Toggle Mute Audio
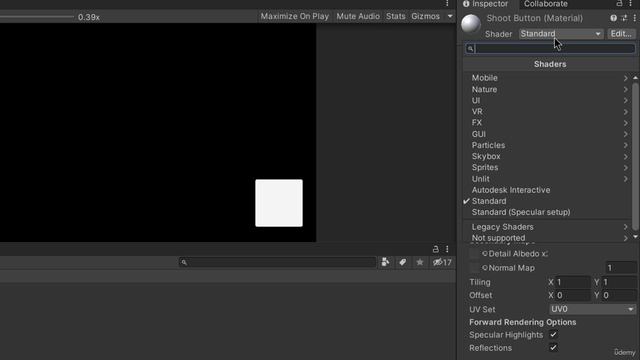 (x=358, y=16)
